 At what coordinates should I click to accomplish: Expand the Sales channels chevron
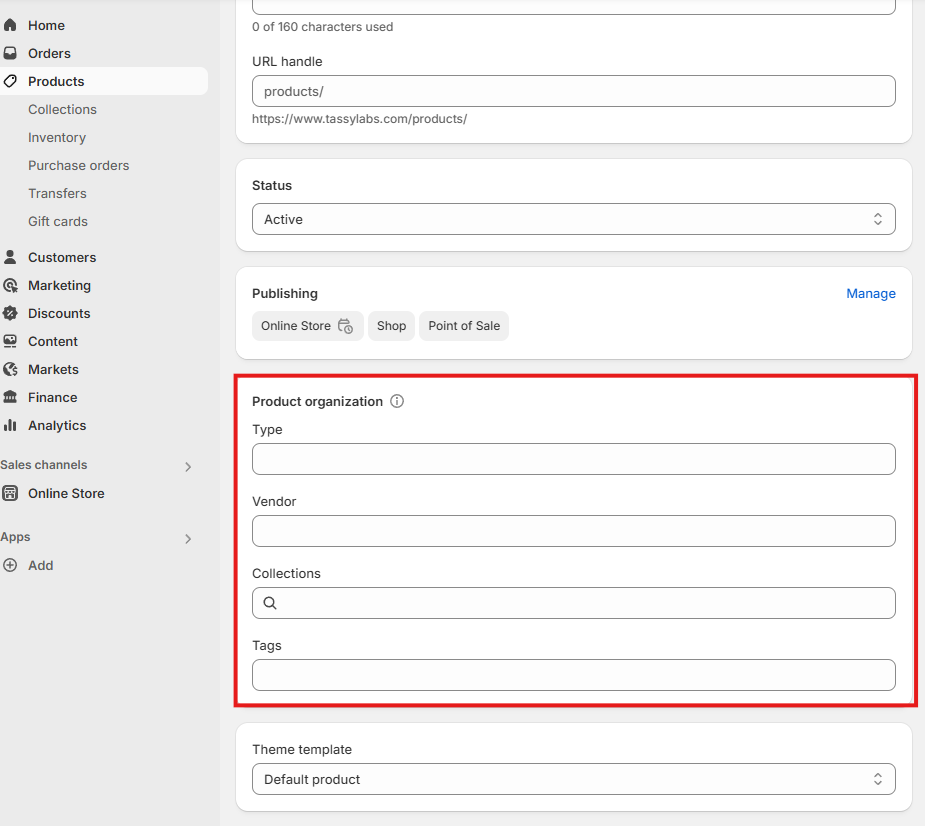click(188, 467)
